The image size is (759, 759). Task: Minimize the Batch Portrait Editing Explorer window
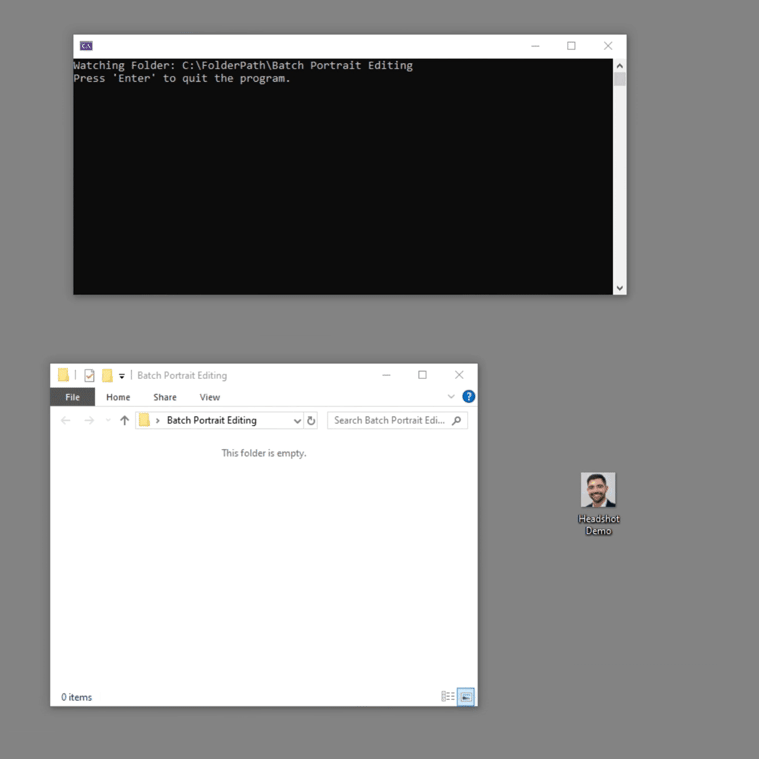click(386, 375)
